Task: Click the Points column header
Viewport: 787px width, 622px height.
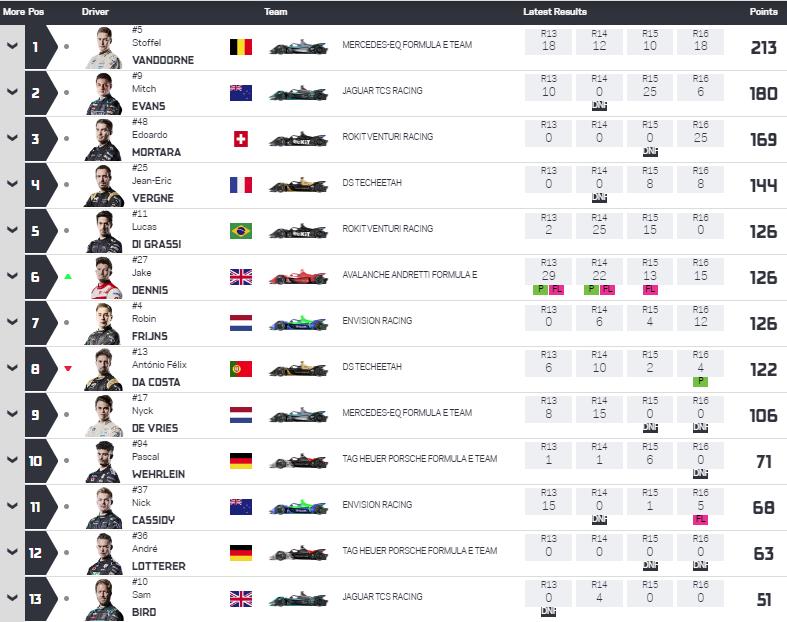Action: point(763,12)
